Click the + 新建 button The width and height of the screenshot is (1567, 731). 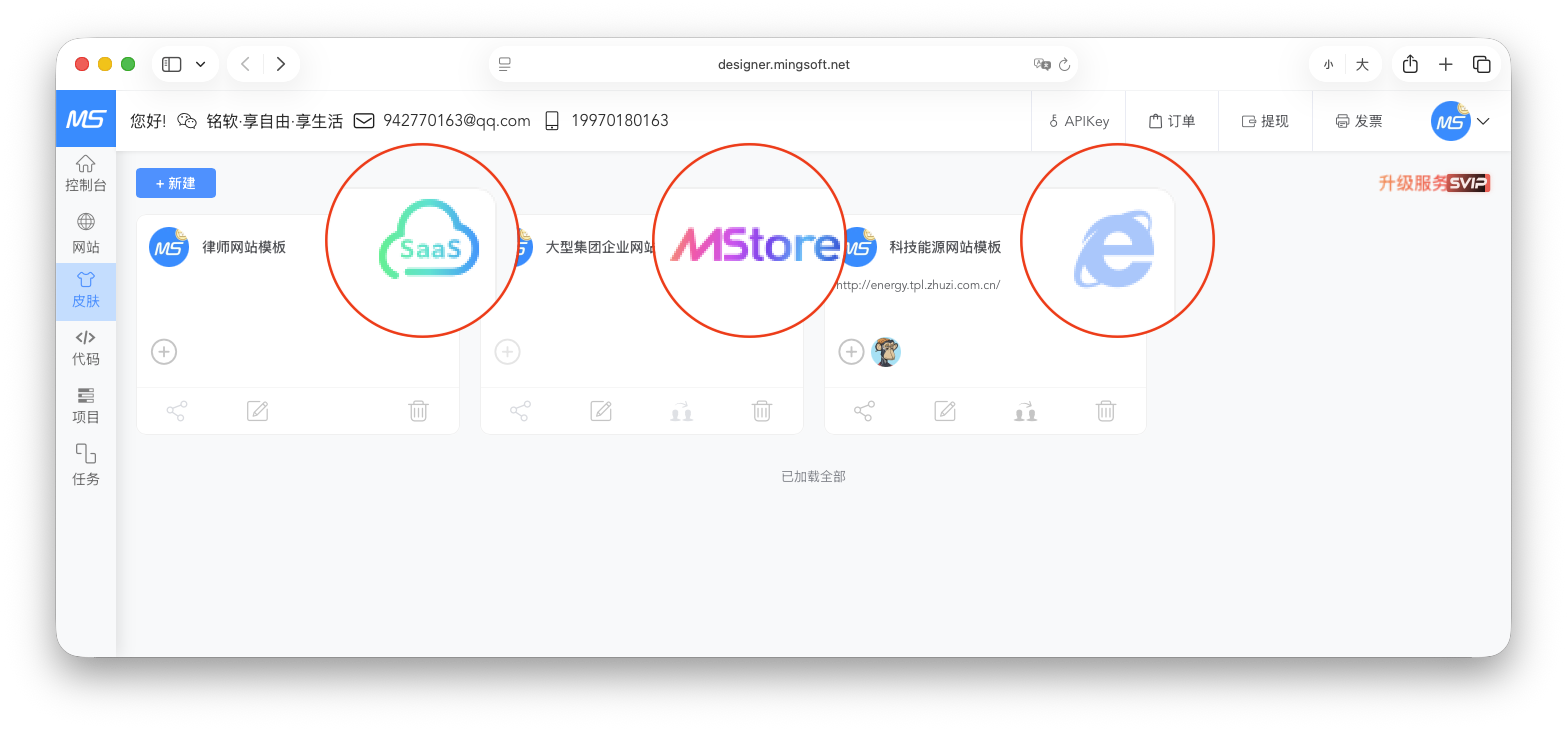176,183
